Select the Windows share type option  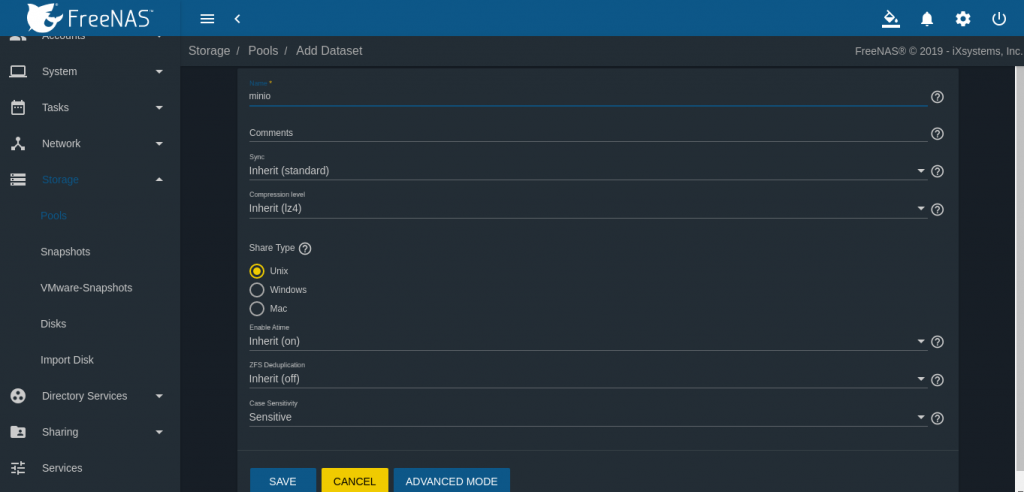[x=257, y=290]
